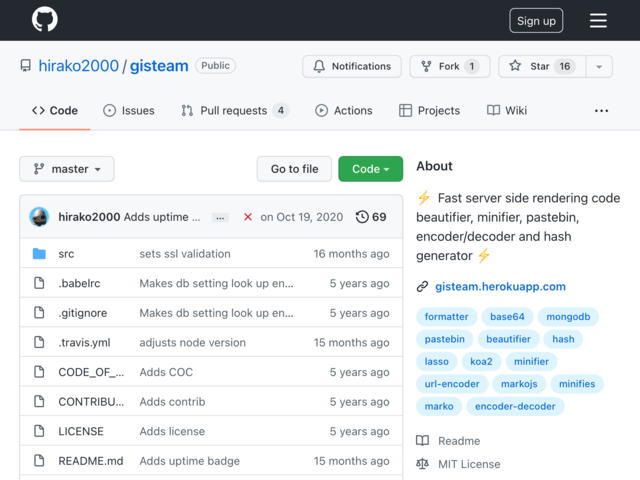
Task: Open 'Adds uptime badge' commit message
Action: click(x=190, y=461)
